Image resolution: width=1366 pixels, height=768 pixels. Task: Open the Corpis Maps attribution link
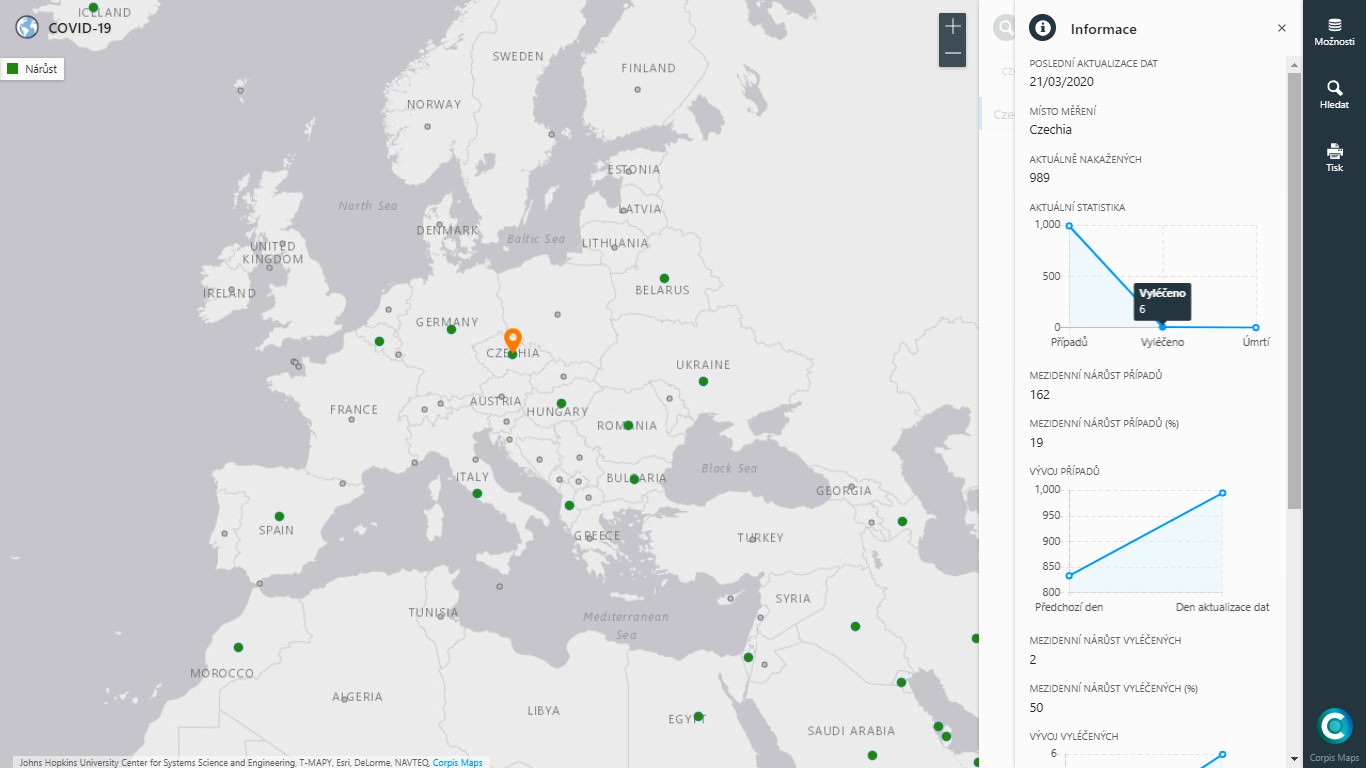(457, 763)
